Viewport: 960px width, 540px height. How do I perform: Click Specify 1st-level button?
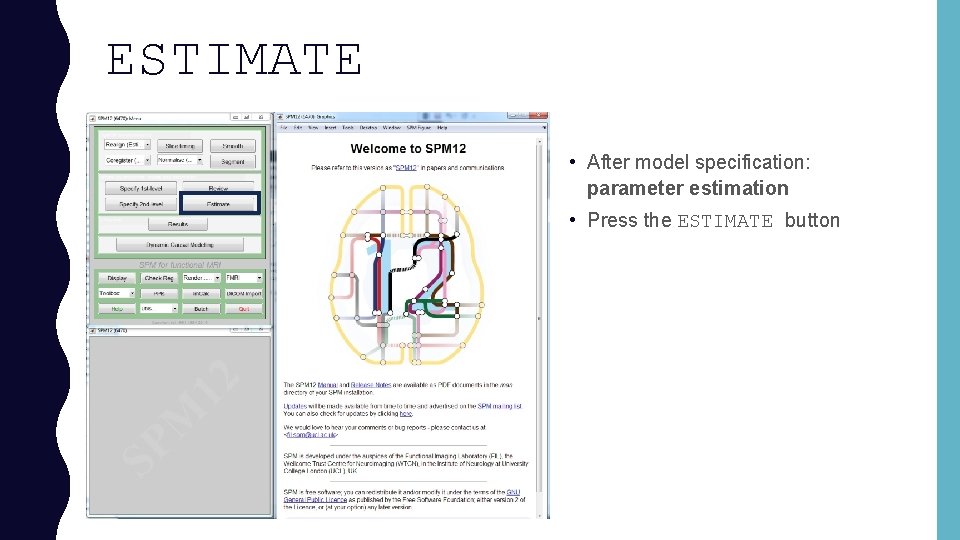141,188
